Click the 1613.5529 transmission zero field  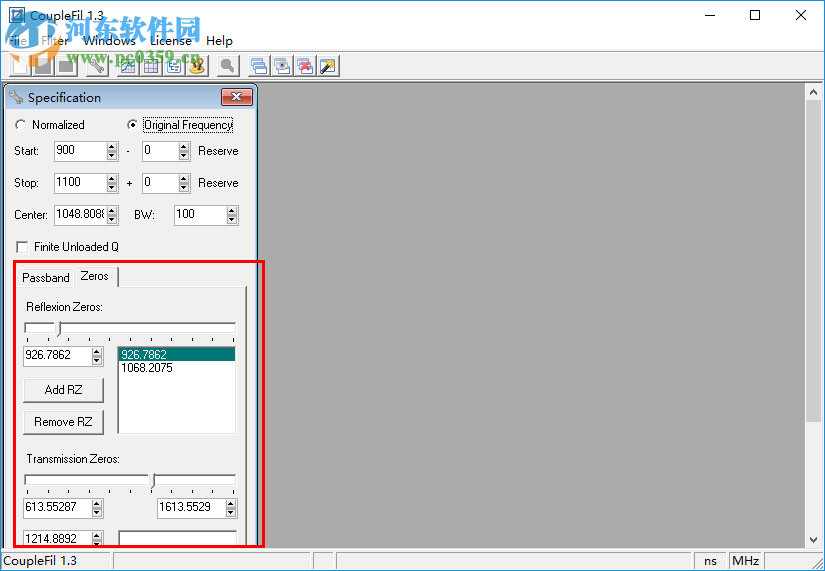pyautogui.click(x=192, y=508)
